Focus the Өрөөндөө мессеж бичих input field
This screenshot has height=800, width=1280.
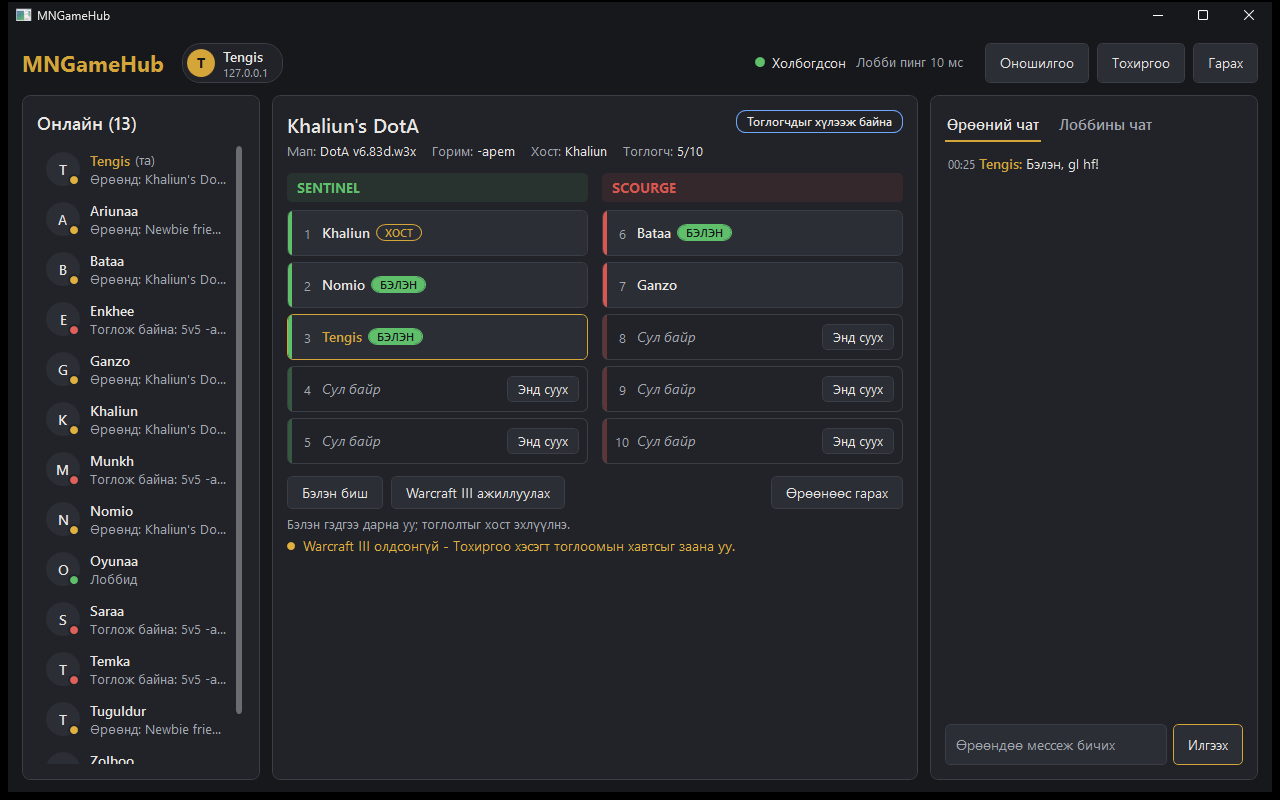(x=1056, y=745)
